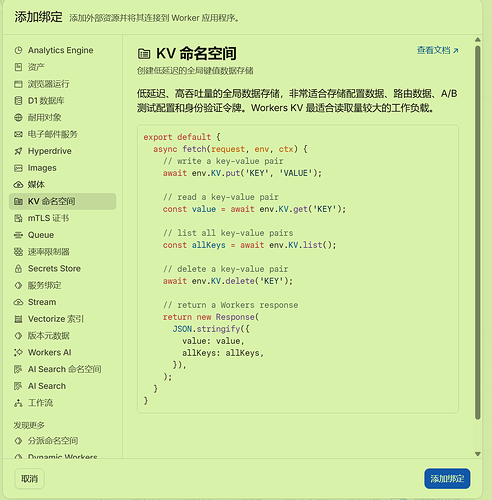This screenshot has height=500, width=492.
Task: Click the KV 命名空间 heading icon
Action: 144,54
